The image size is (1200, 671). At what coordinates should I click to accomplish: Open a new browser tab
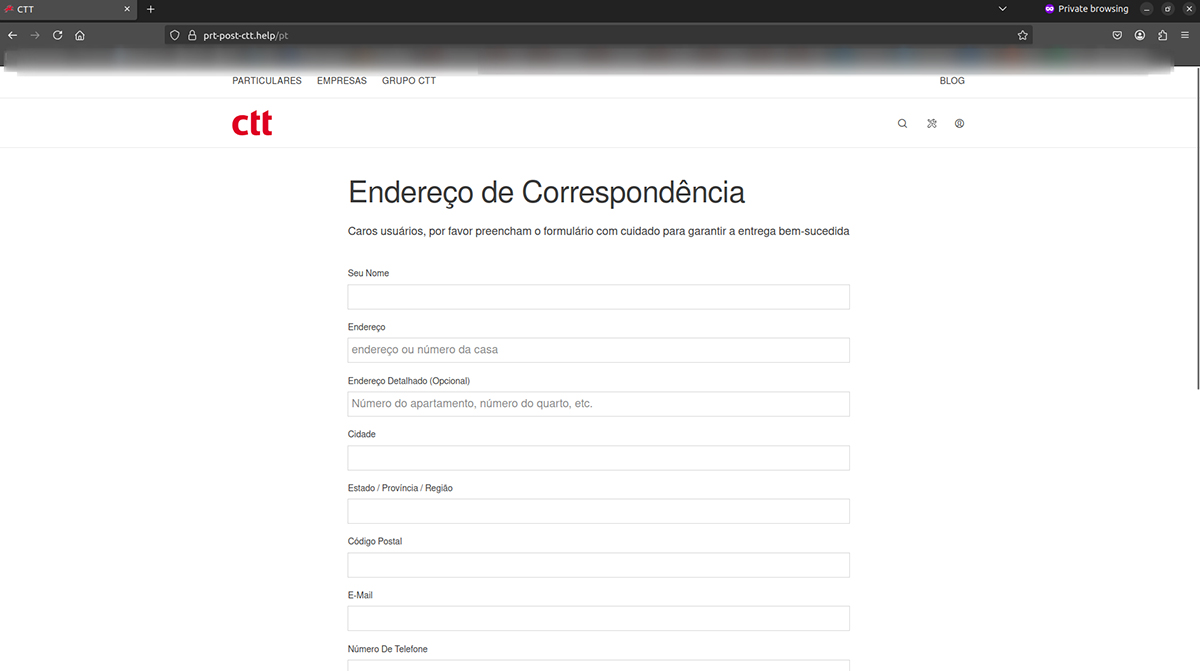pyautogui.click(x=150, y=9)
